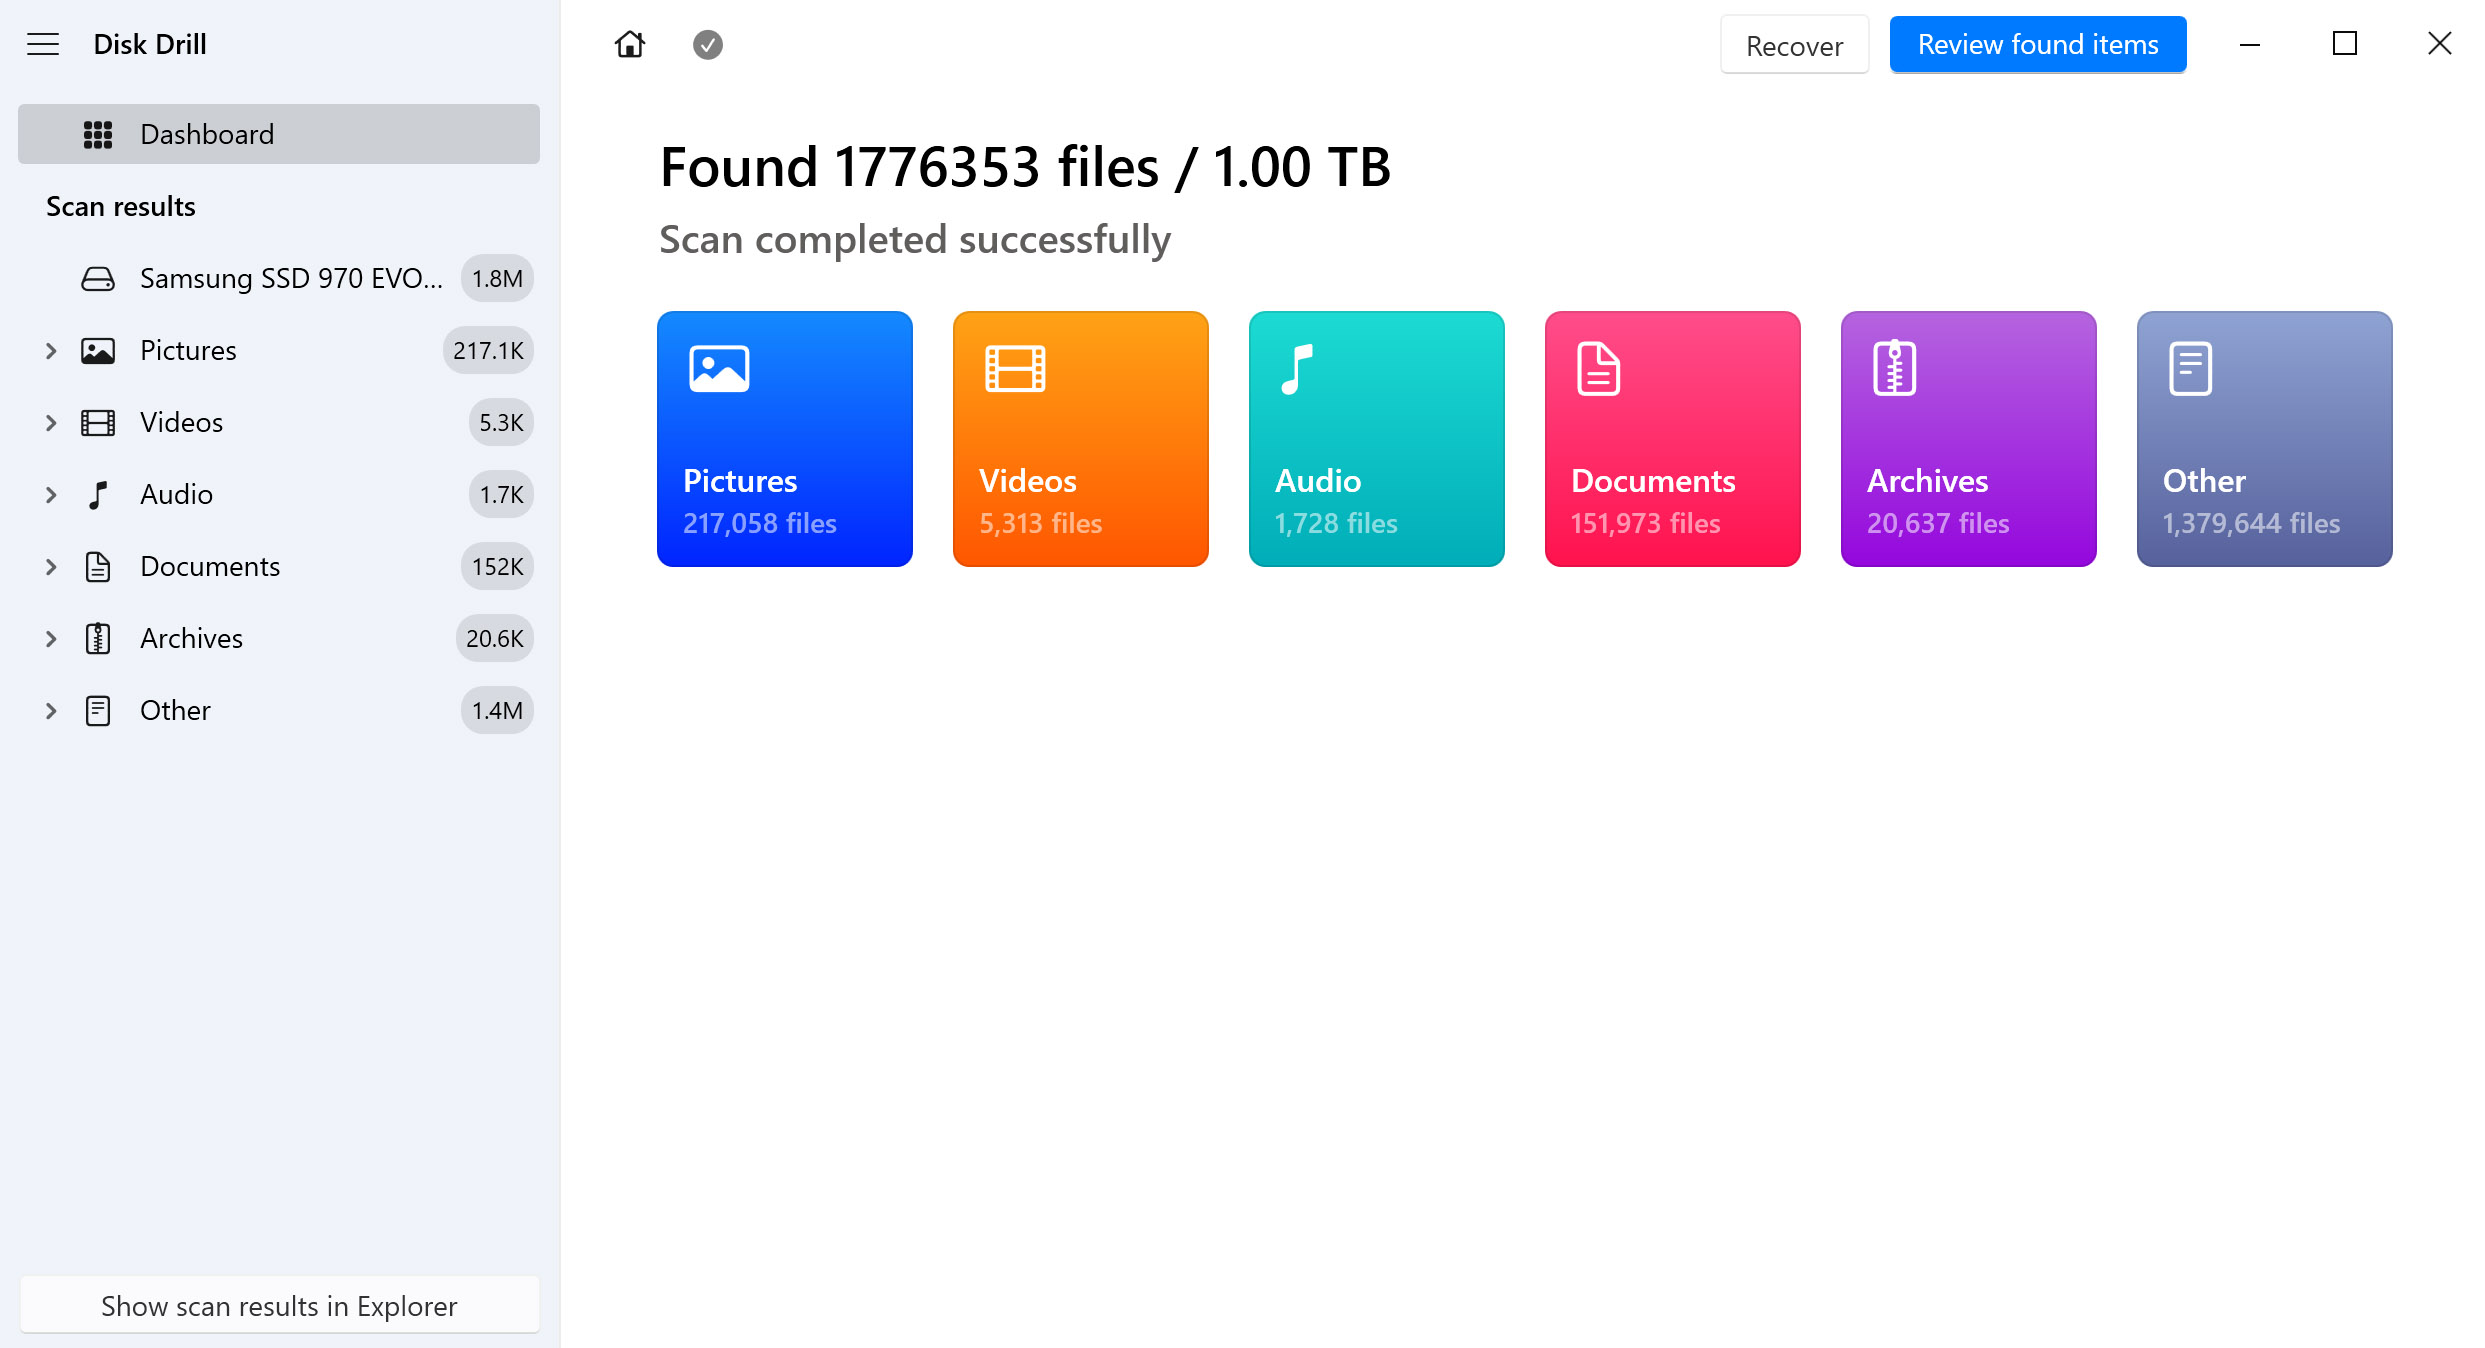Image resolution: width=2485 pixels, height=1348 pixels.
Task: Click the checkmark status icon
Action: tap(707, 45)
